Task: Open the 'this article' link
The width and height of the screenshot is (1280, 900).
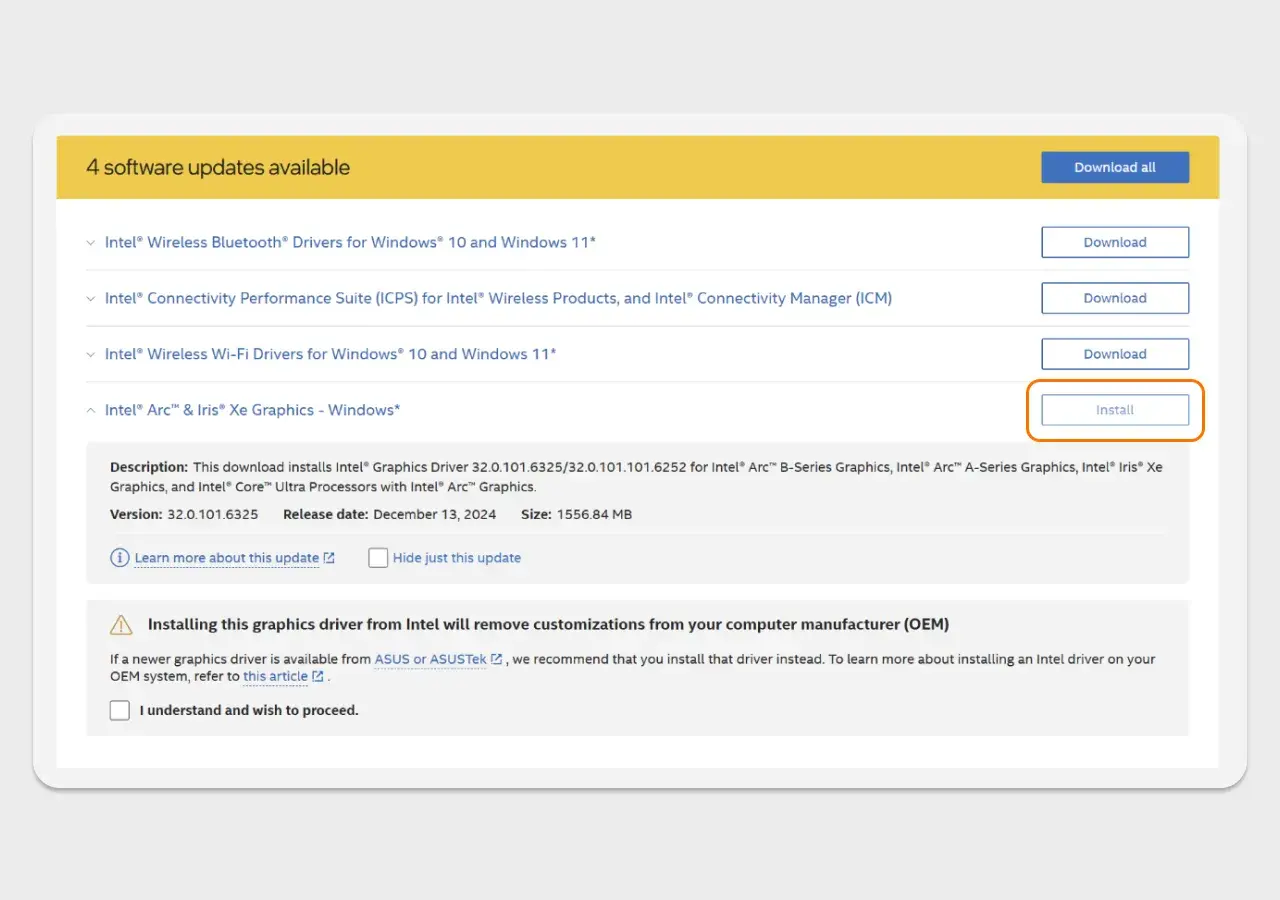Action: click(x=275, y=677)
